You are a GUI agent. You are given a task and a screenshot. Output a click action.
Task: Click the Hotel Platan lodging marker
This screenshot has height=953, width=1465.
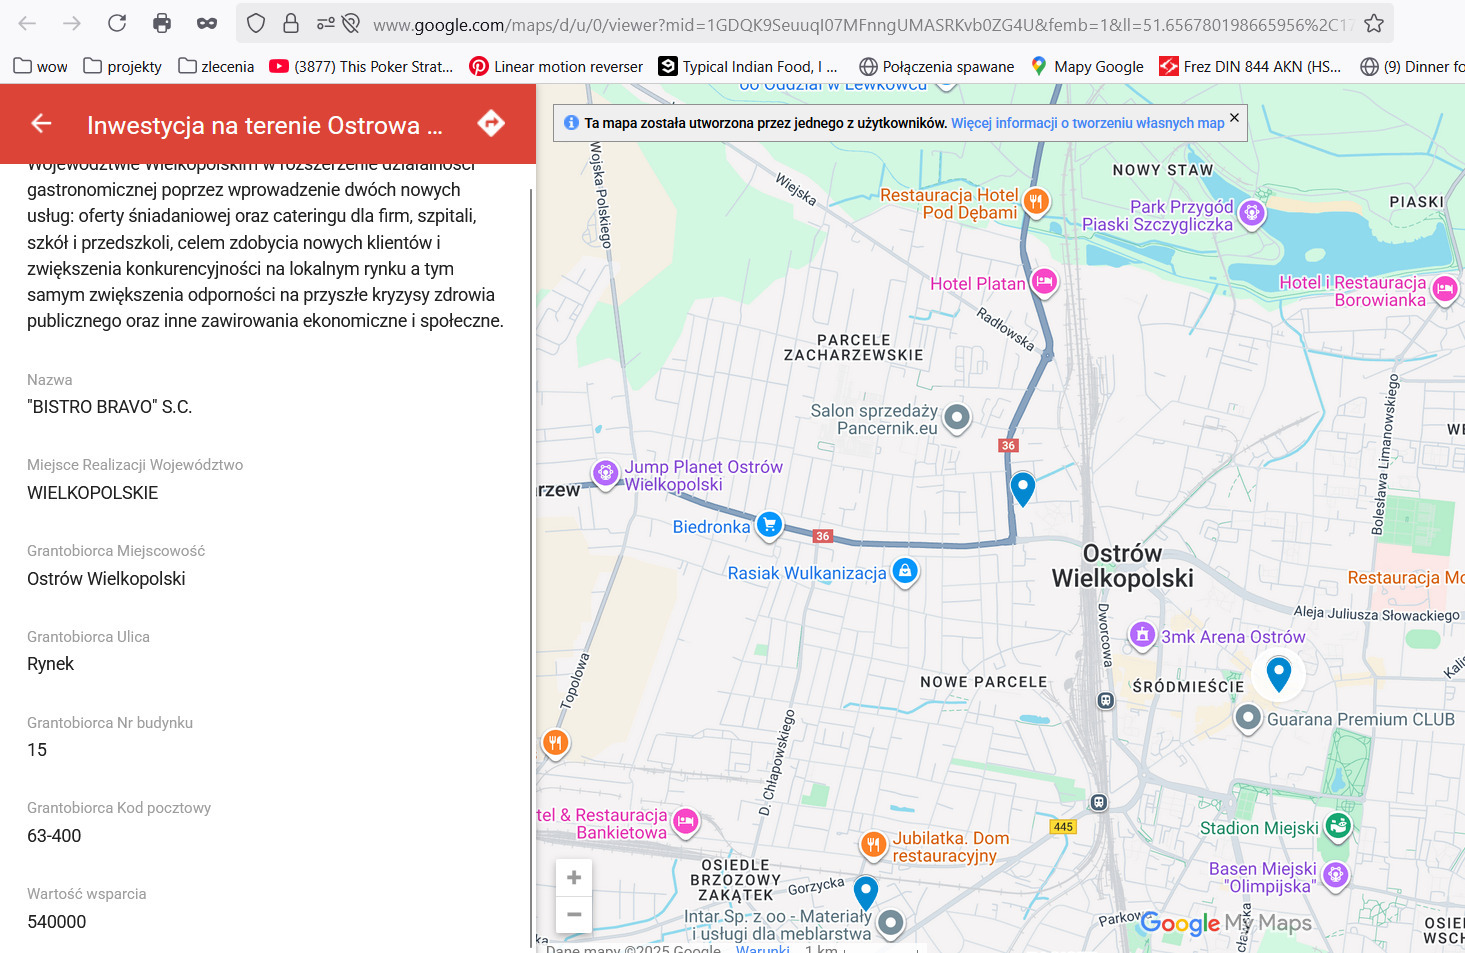coord(1044,282)
